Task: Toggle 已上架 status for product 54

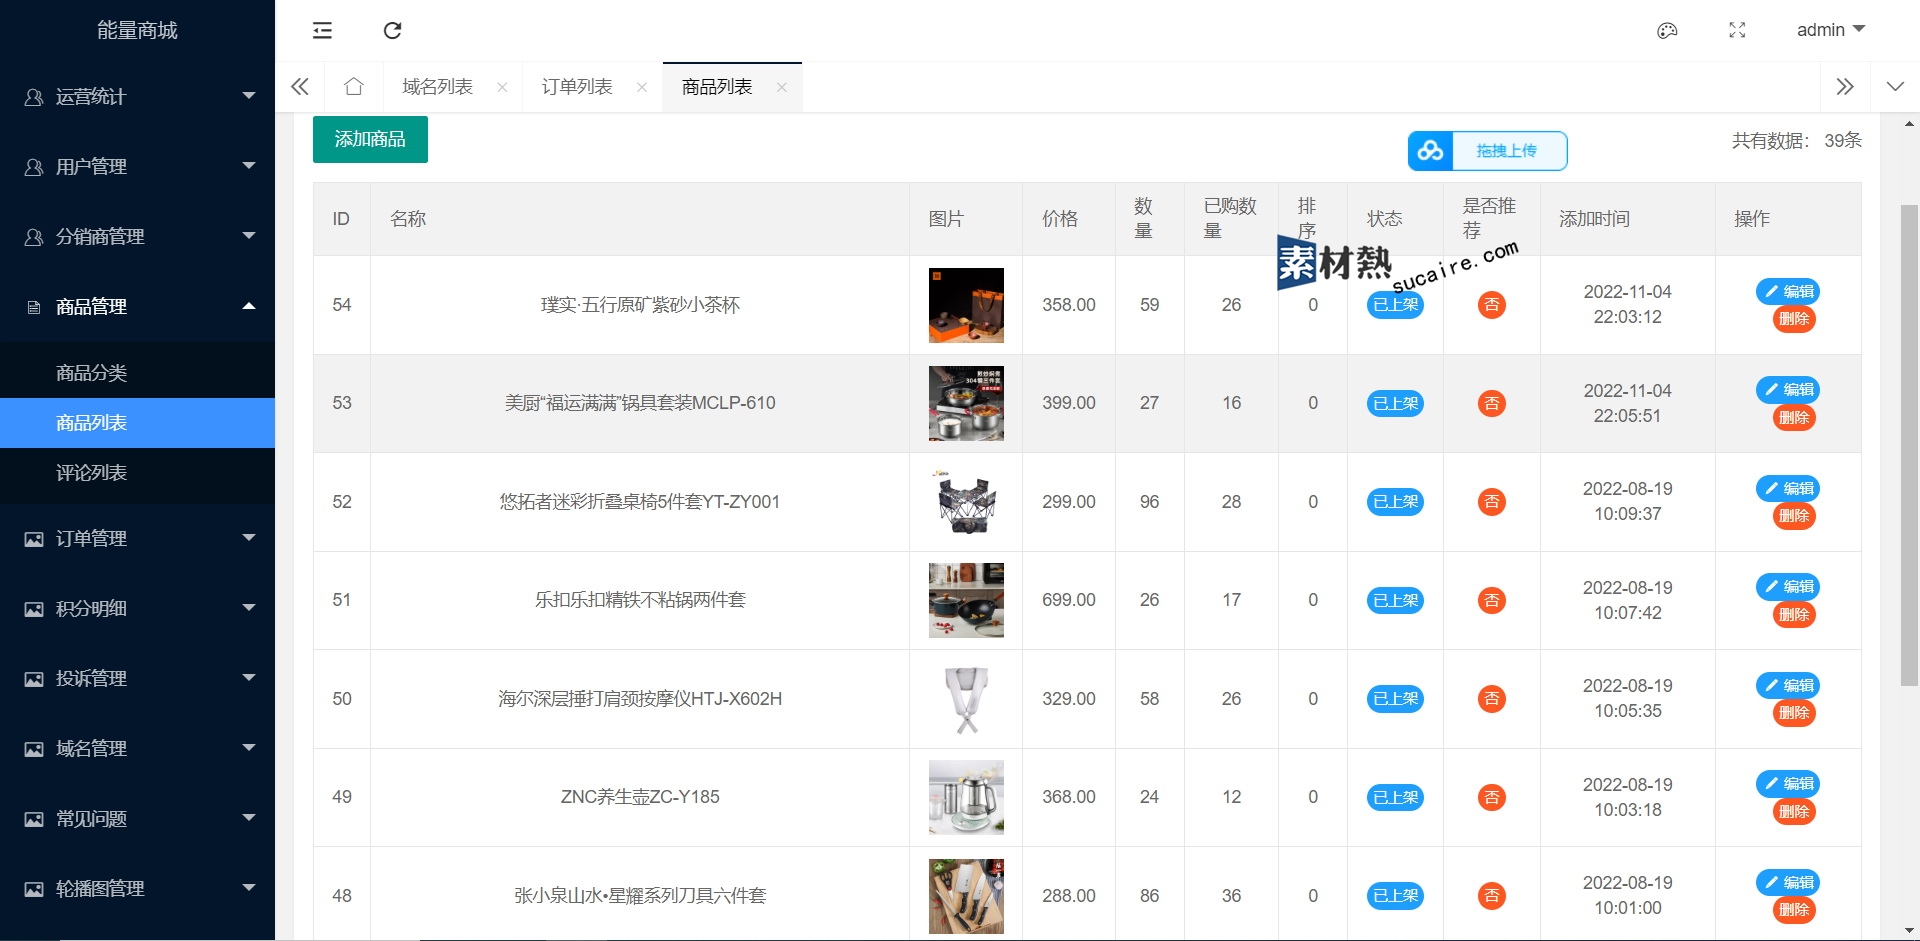Action: point(1395,306)
